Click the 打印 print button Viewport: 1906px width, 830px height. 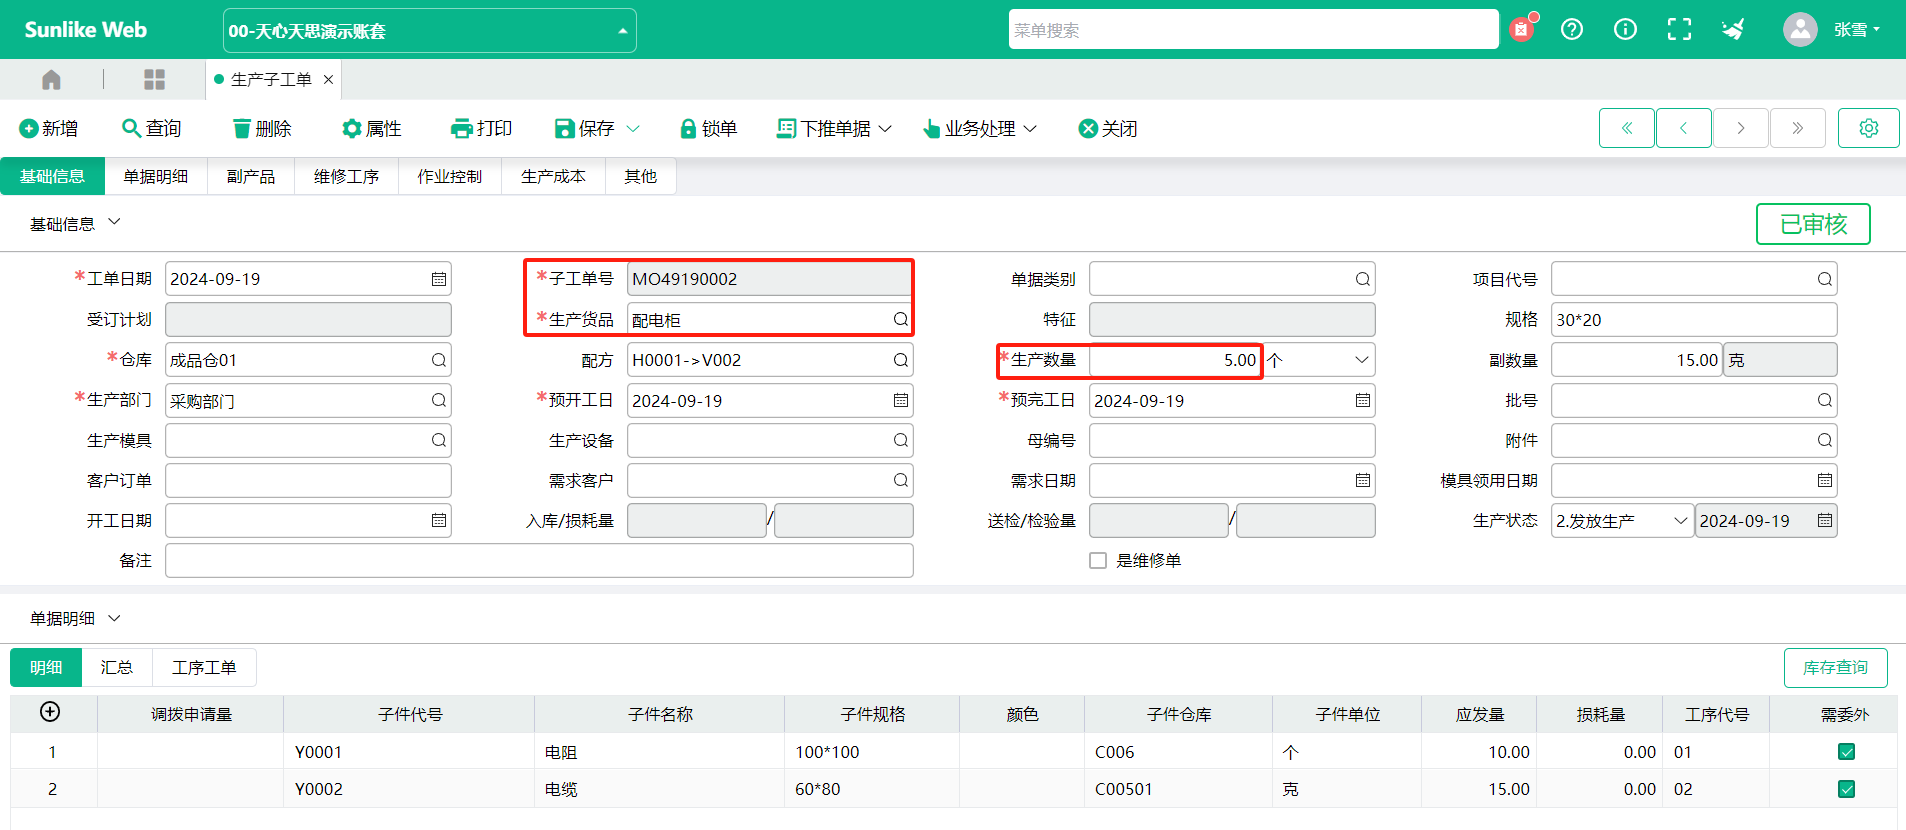pyautogui.click(x=482, y=128)
